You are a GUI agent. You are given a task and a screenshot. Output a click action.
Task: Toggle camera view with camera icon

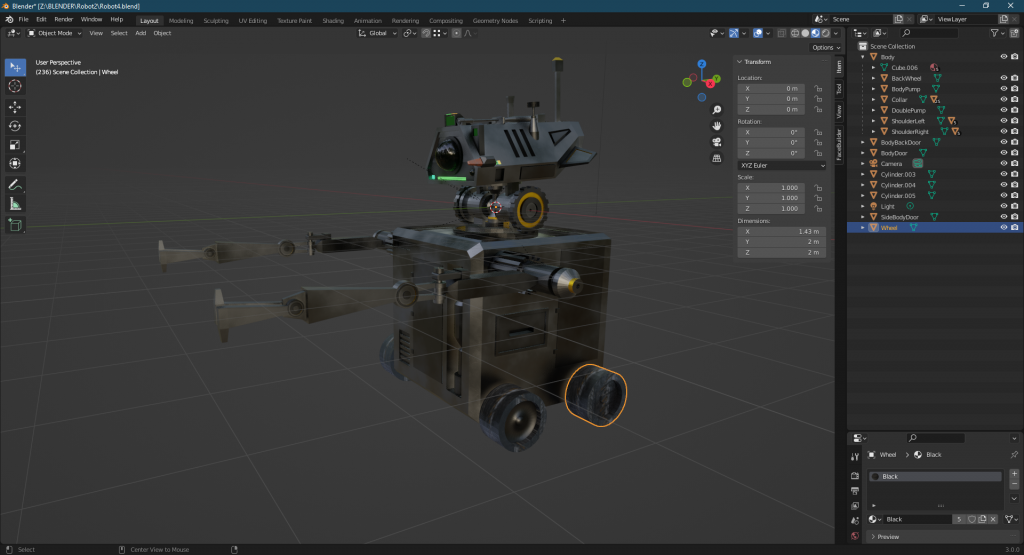pyautogui.click(x=716, y=142)
